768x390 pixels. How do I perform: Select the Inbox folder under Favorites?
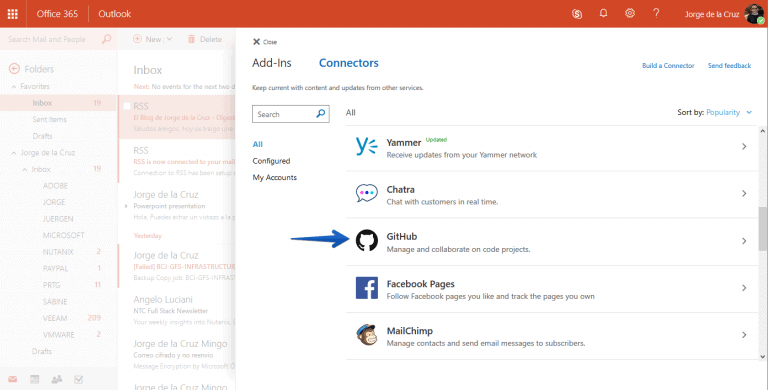click(x=58, y=103)
